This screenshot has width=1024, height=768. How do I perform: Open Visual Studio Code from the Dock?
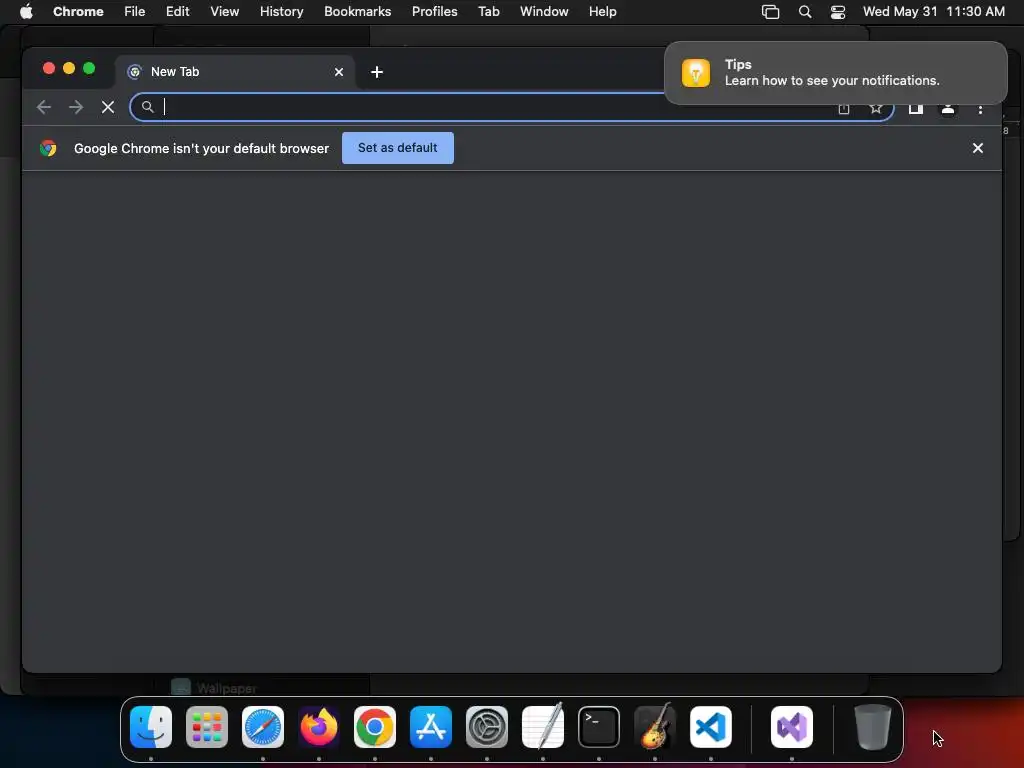coord(711,727)
